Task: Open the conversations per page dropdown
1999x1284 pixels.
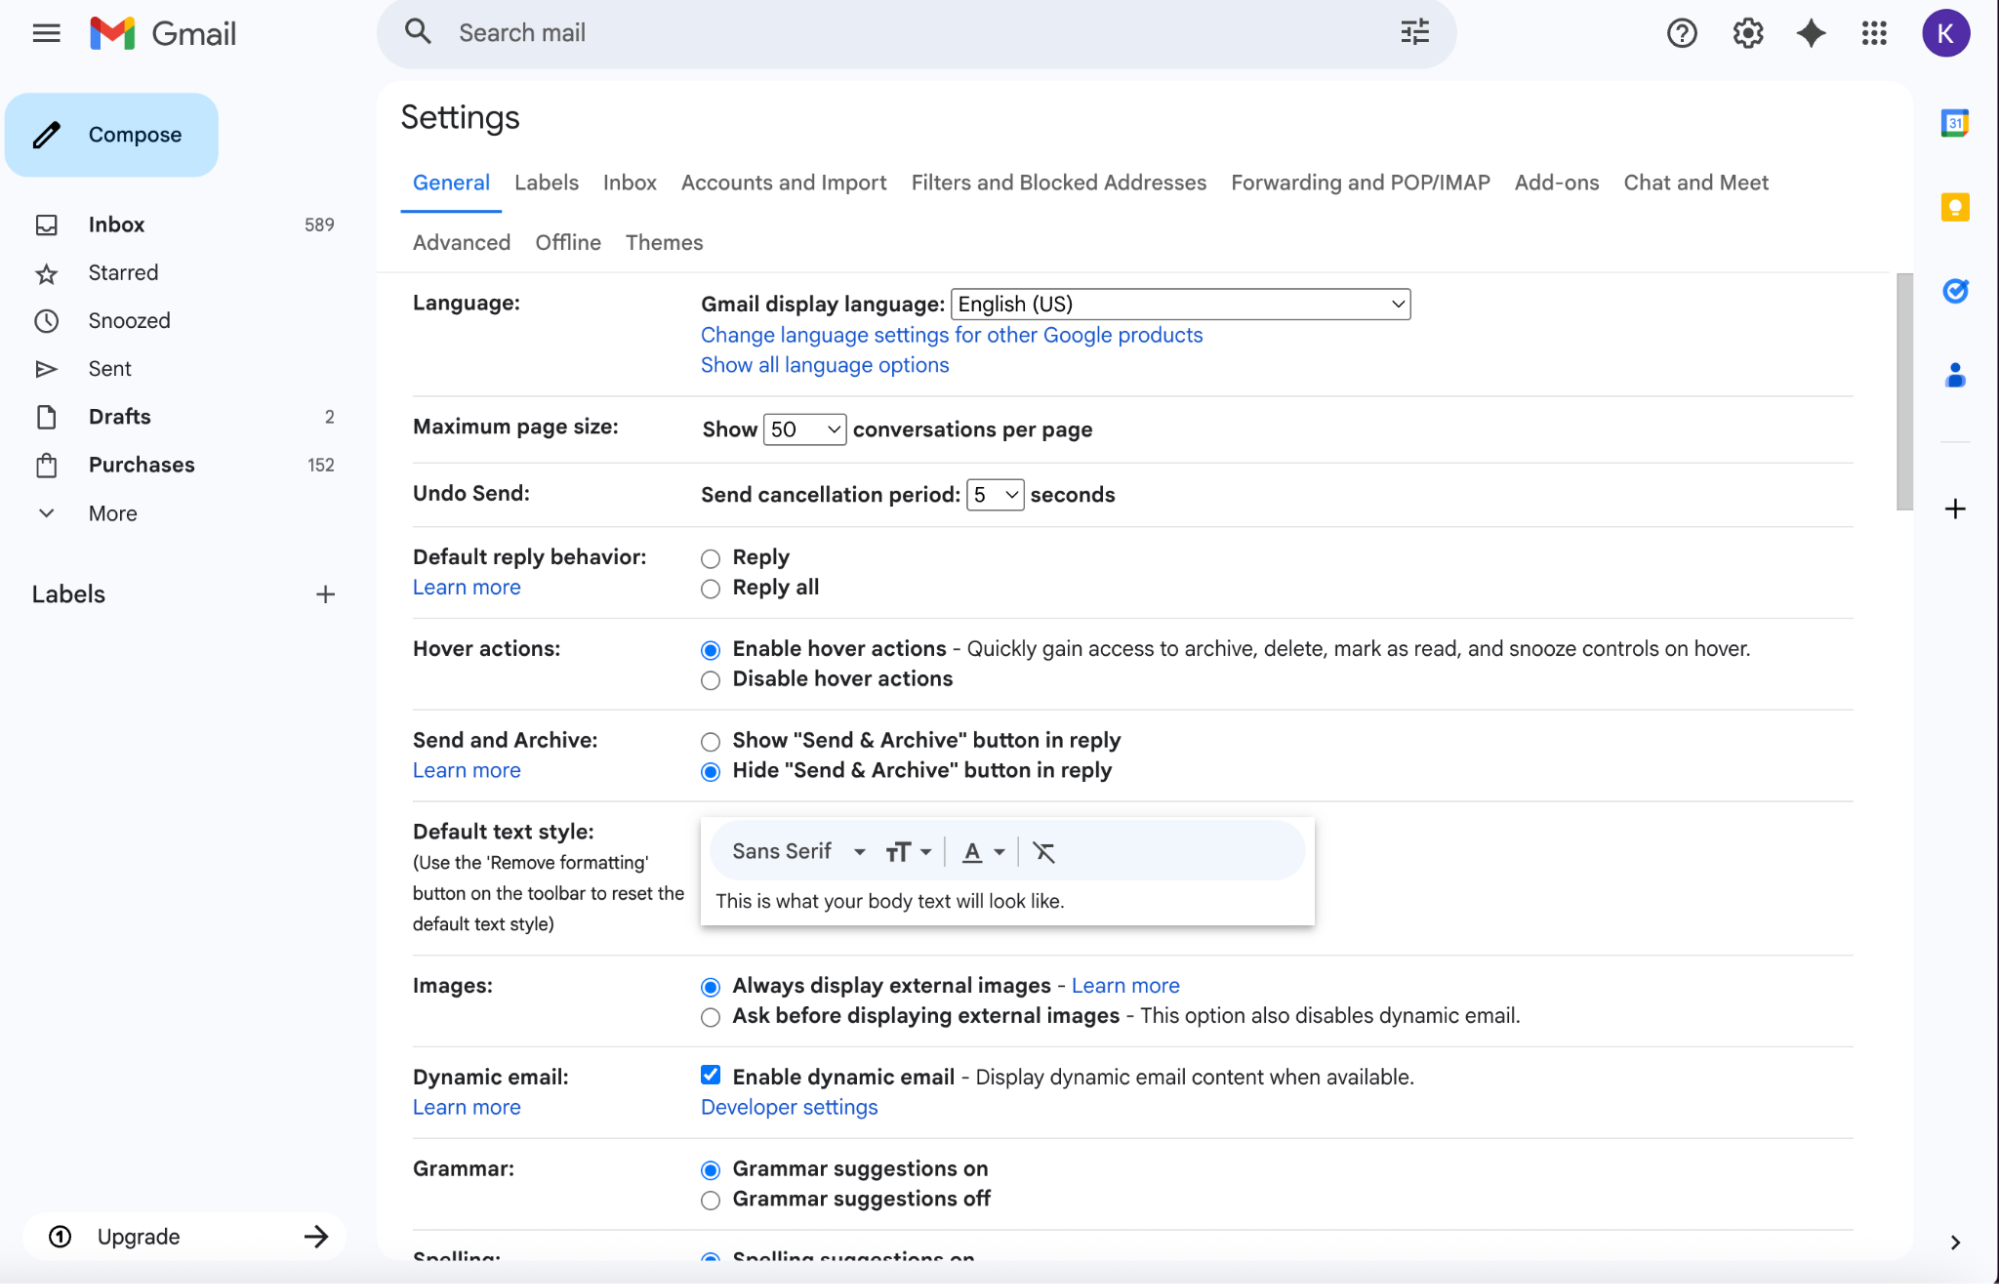Action: [x=804, y=429]
